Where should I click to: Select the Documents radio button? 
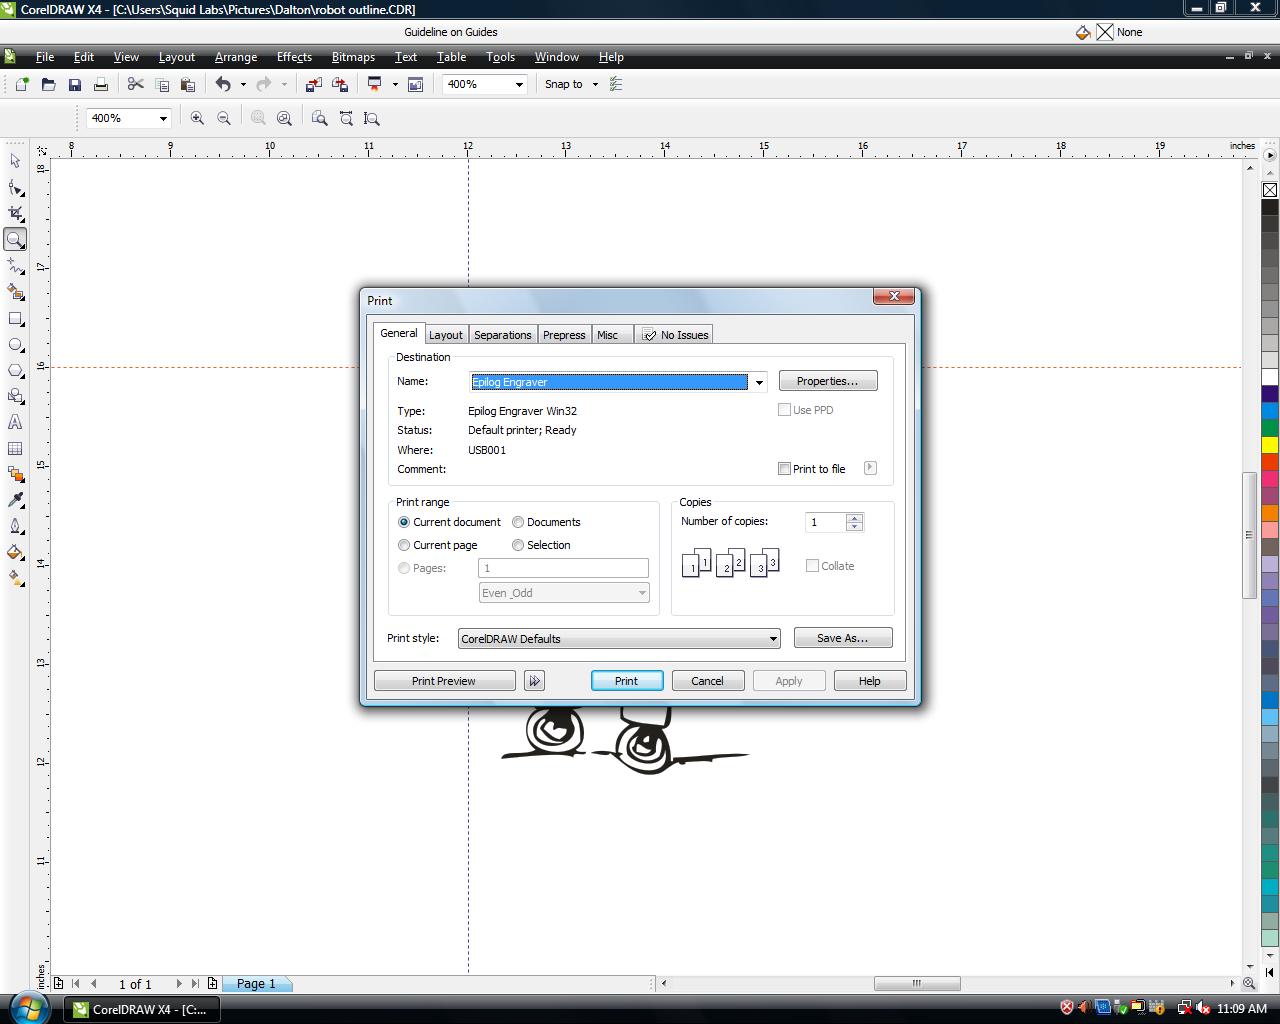point(518,522)
